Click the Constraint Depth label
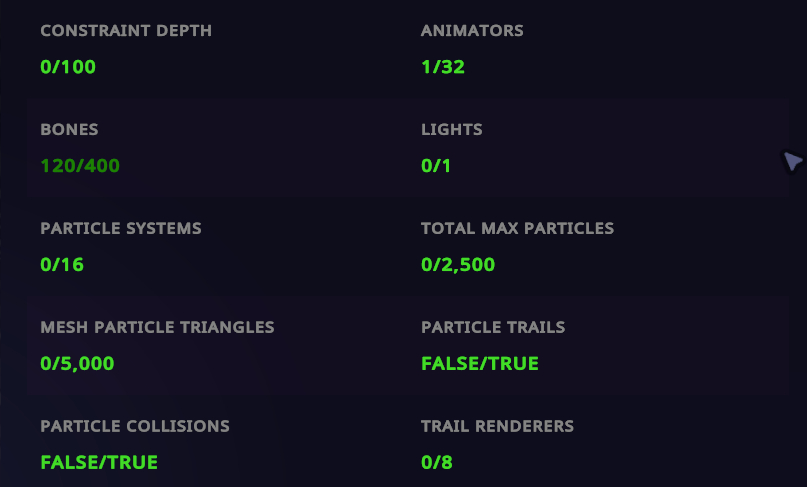 click(126, 31)
